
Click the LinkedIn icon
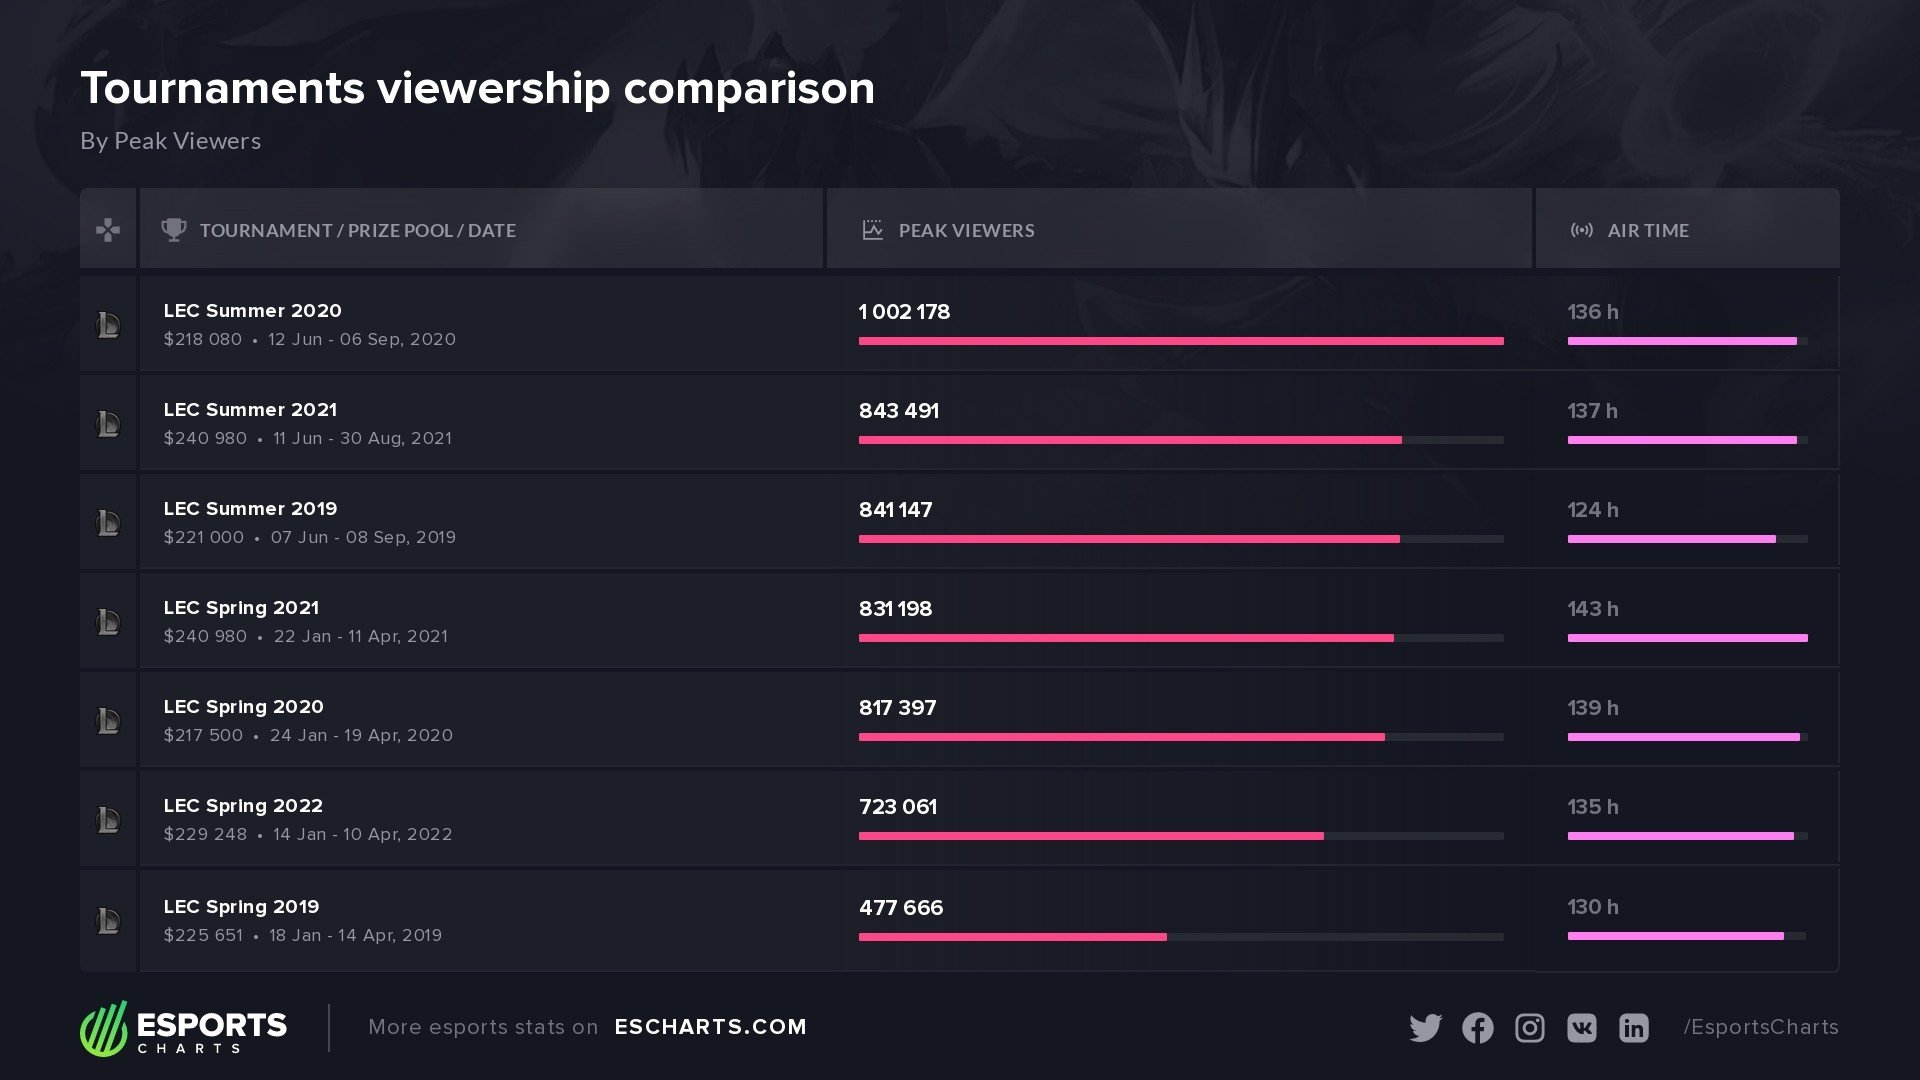tap(1633, 1028)
